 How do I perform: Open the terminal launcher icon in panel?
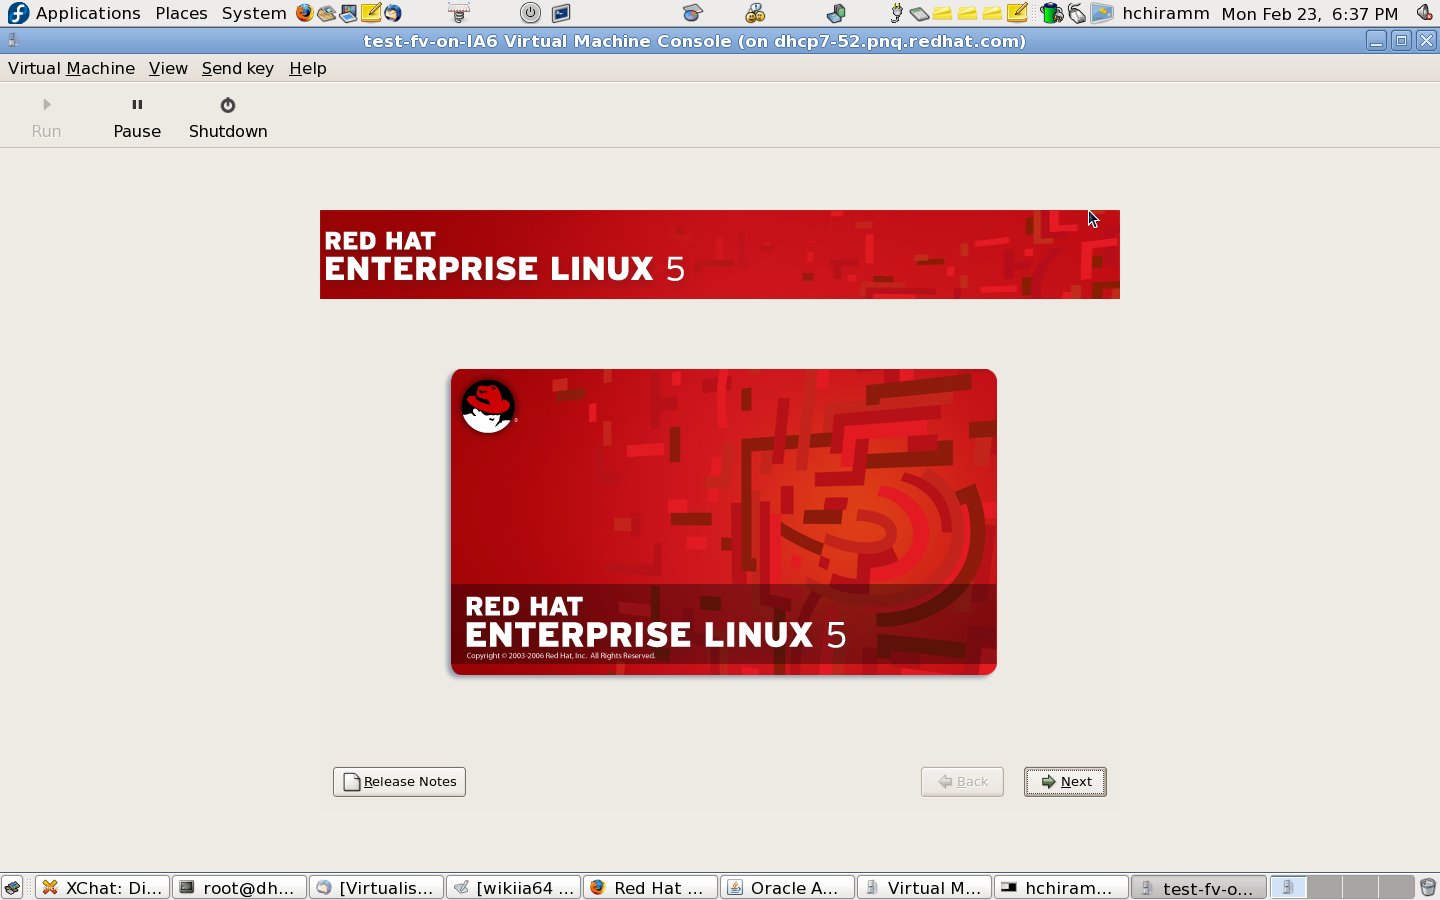tap(561, 13)
